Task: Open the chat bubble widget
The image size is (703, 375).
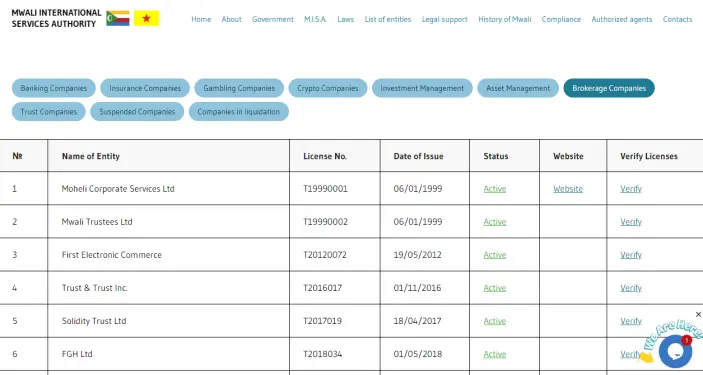Action: click(x=675, y=351)
